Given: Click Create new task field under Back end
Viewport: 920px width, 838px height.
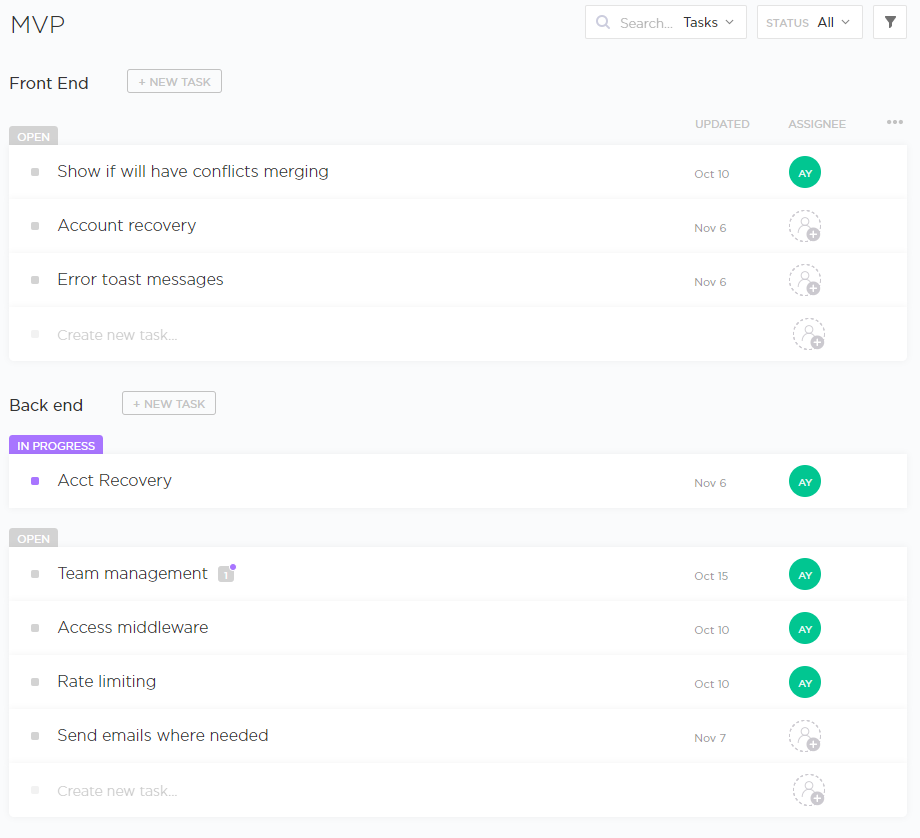Looking at the screenshot, I should [x=117, y=790].
